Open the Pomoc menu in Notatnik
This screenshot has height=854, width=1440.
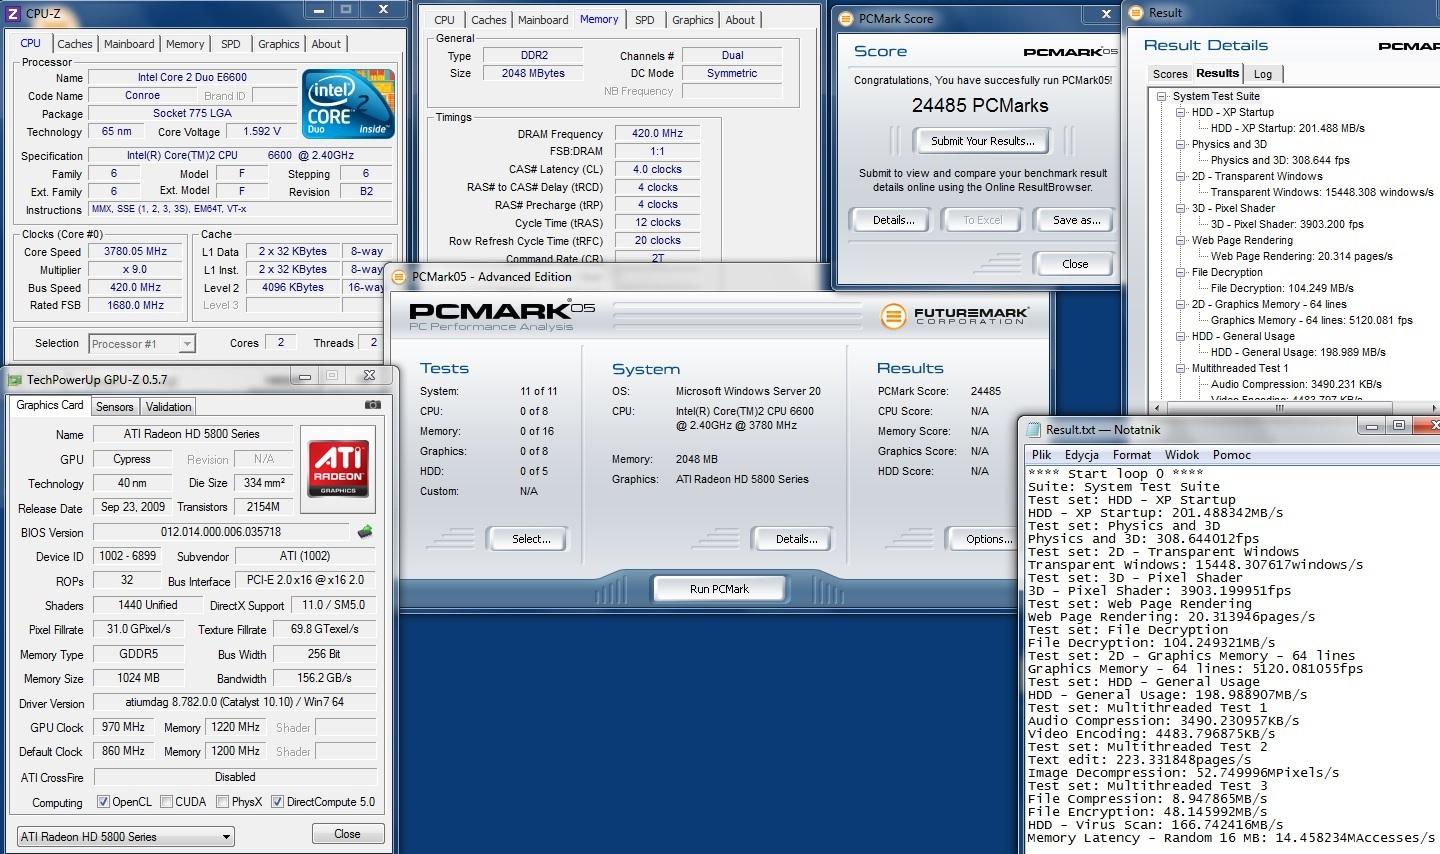point(1232,455)
